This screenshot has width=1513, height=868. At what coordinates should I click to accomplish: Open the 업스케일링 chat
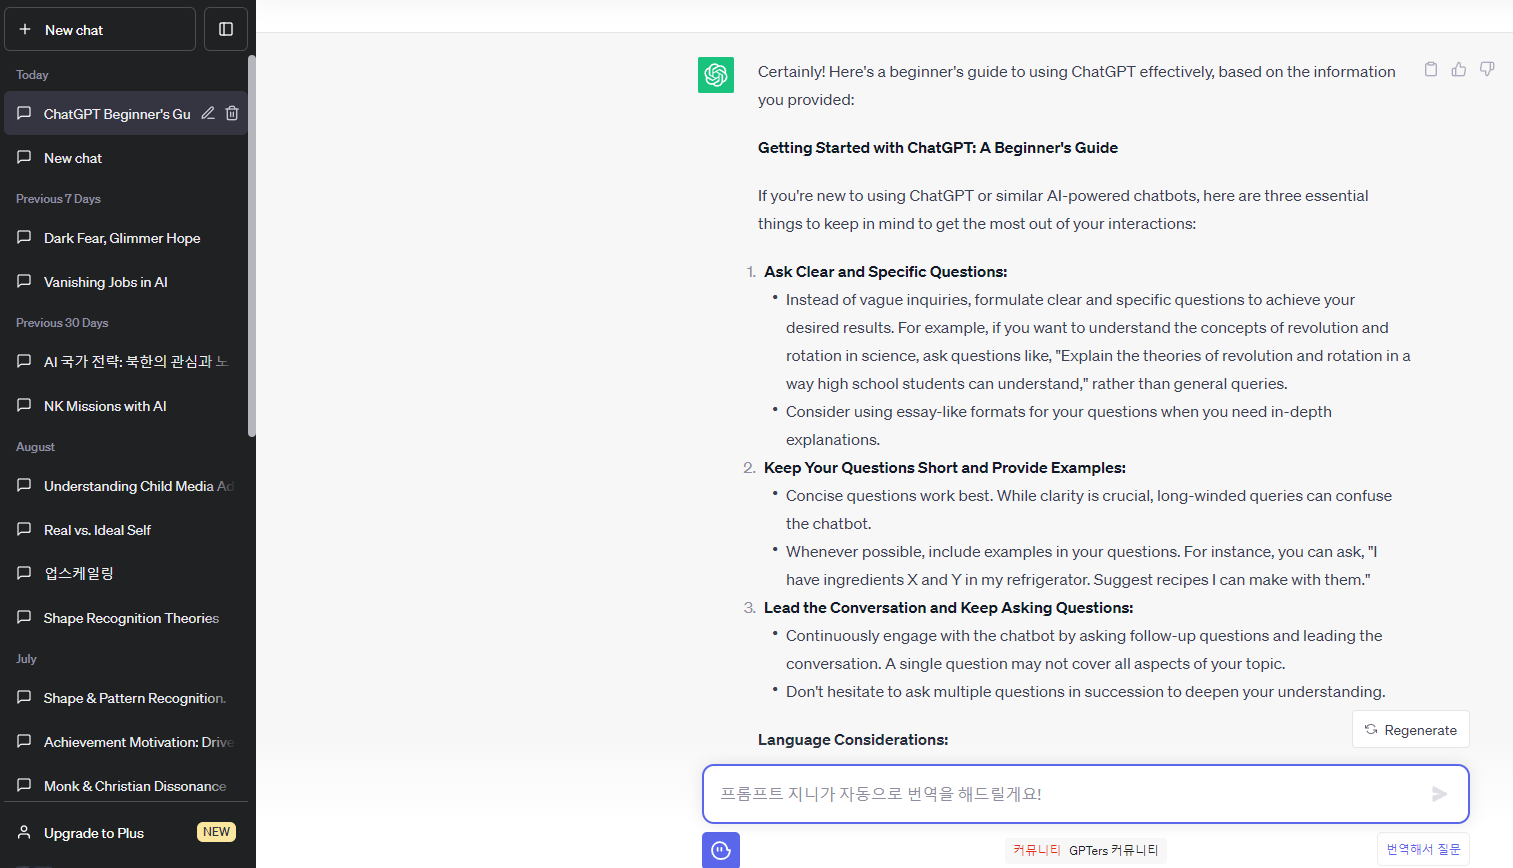pyautogui.click(x=126, y=574)
